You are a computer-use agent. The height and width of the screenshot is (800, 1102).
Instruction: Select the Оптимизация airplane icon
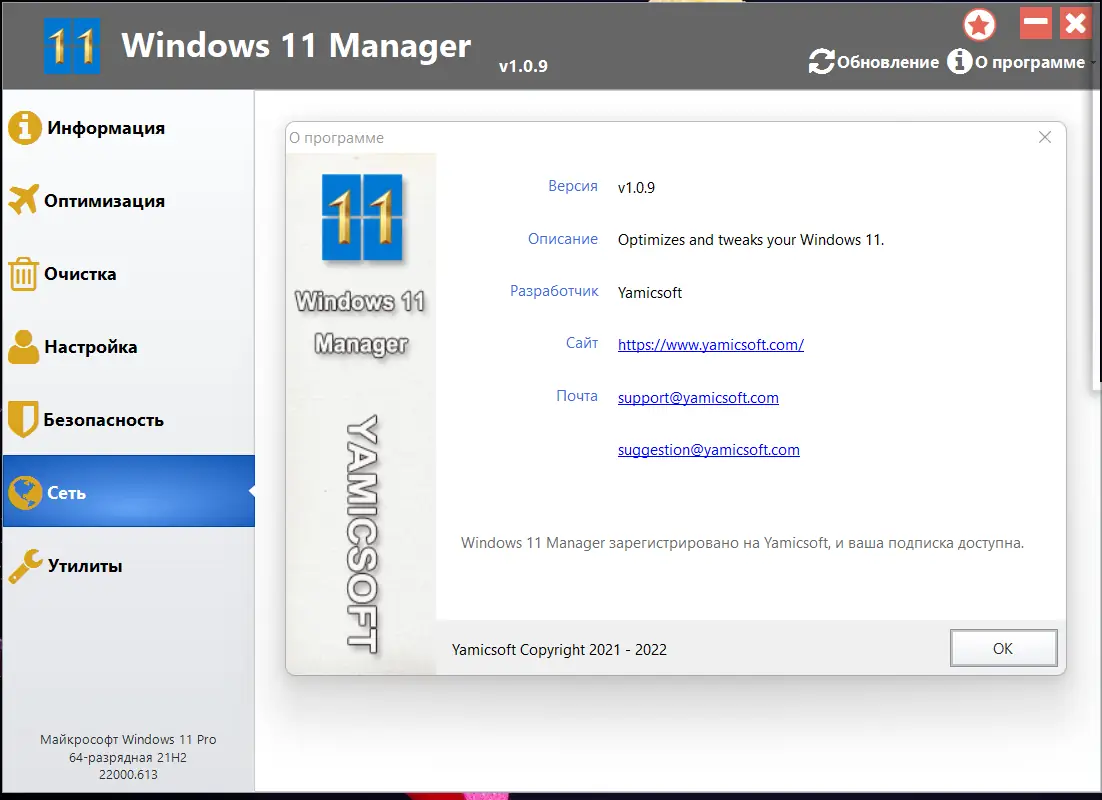(25, 200)
